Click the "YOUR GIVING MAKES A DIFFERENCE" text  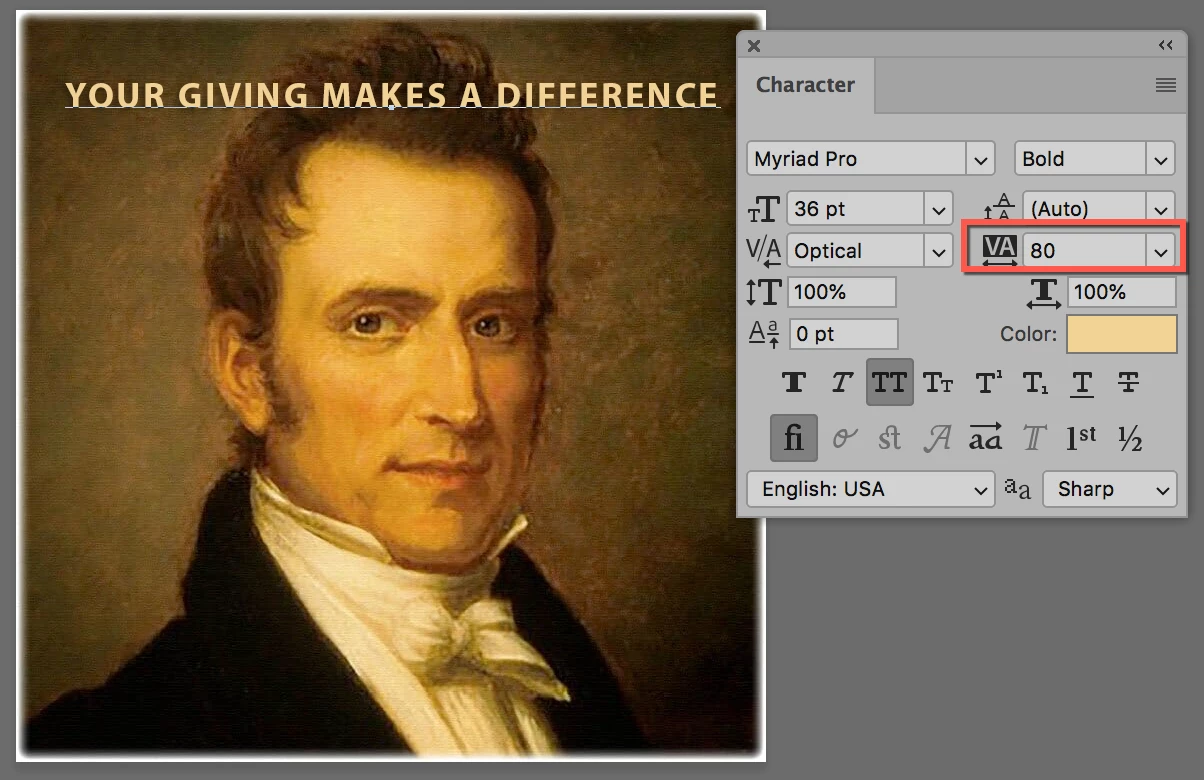(392, 95)
